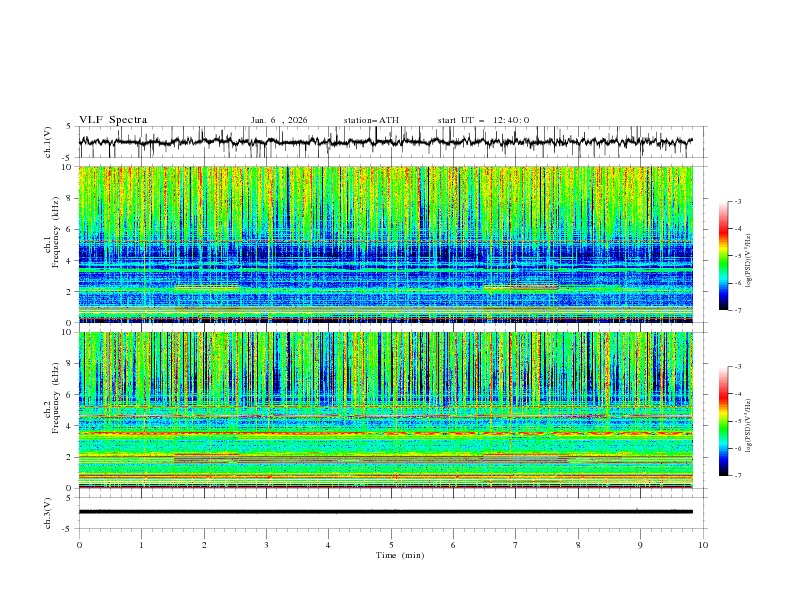
Task: Click the ch.3(V) axis label
Action: [49, 511]
